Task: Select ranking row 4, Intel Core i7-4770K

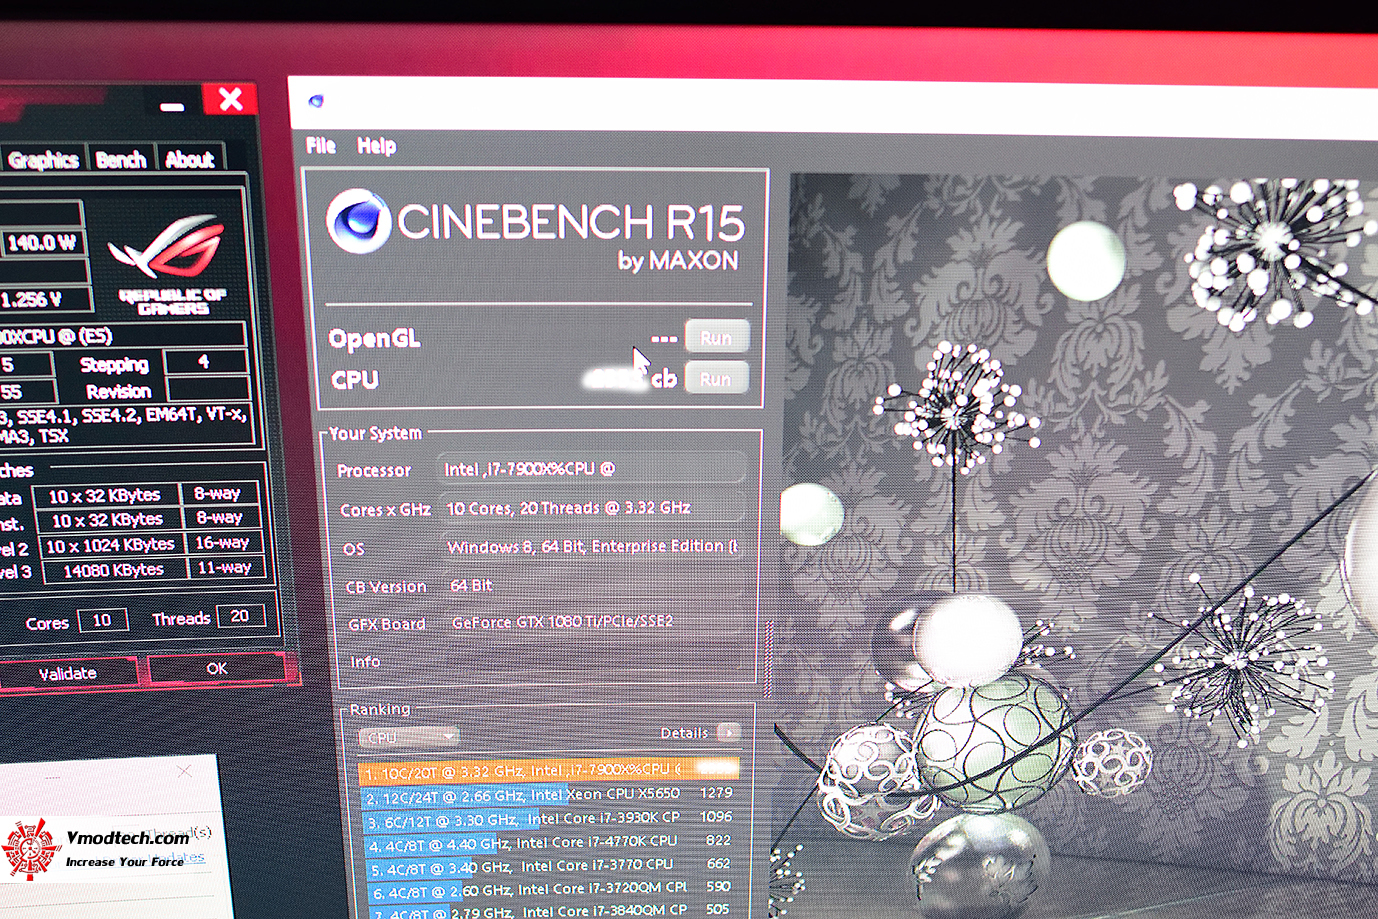Action: point(550,843)
